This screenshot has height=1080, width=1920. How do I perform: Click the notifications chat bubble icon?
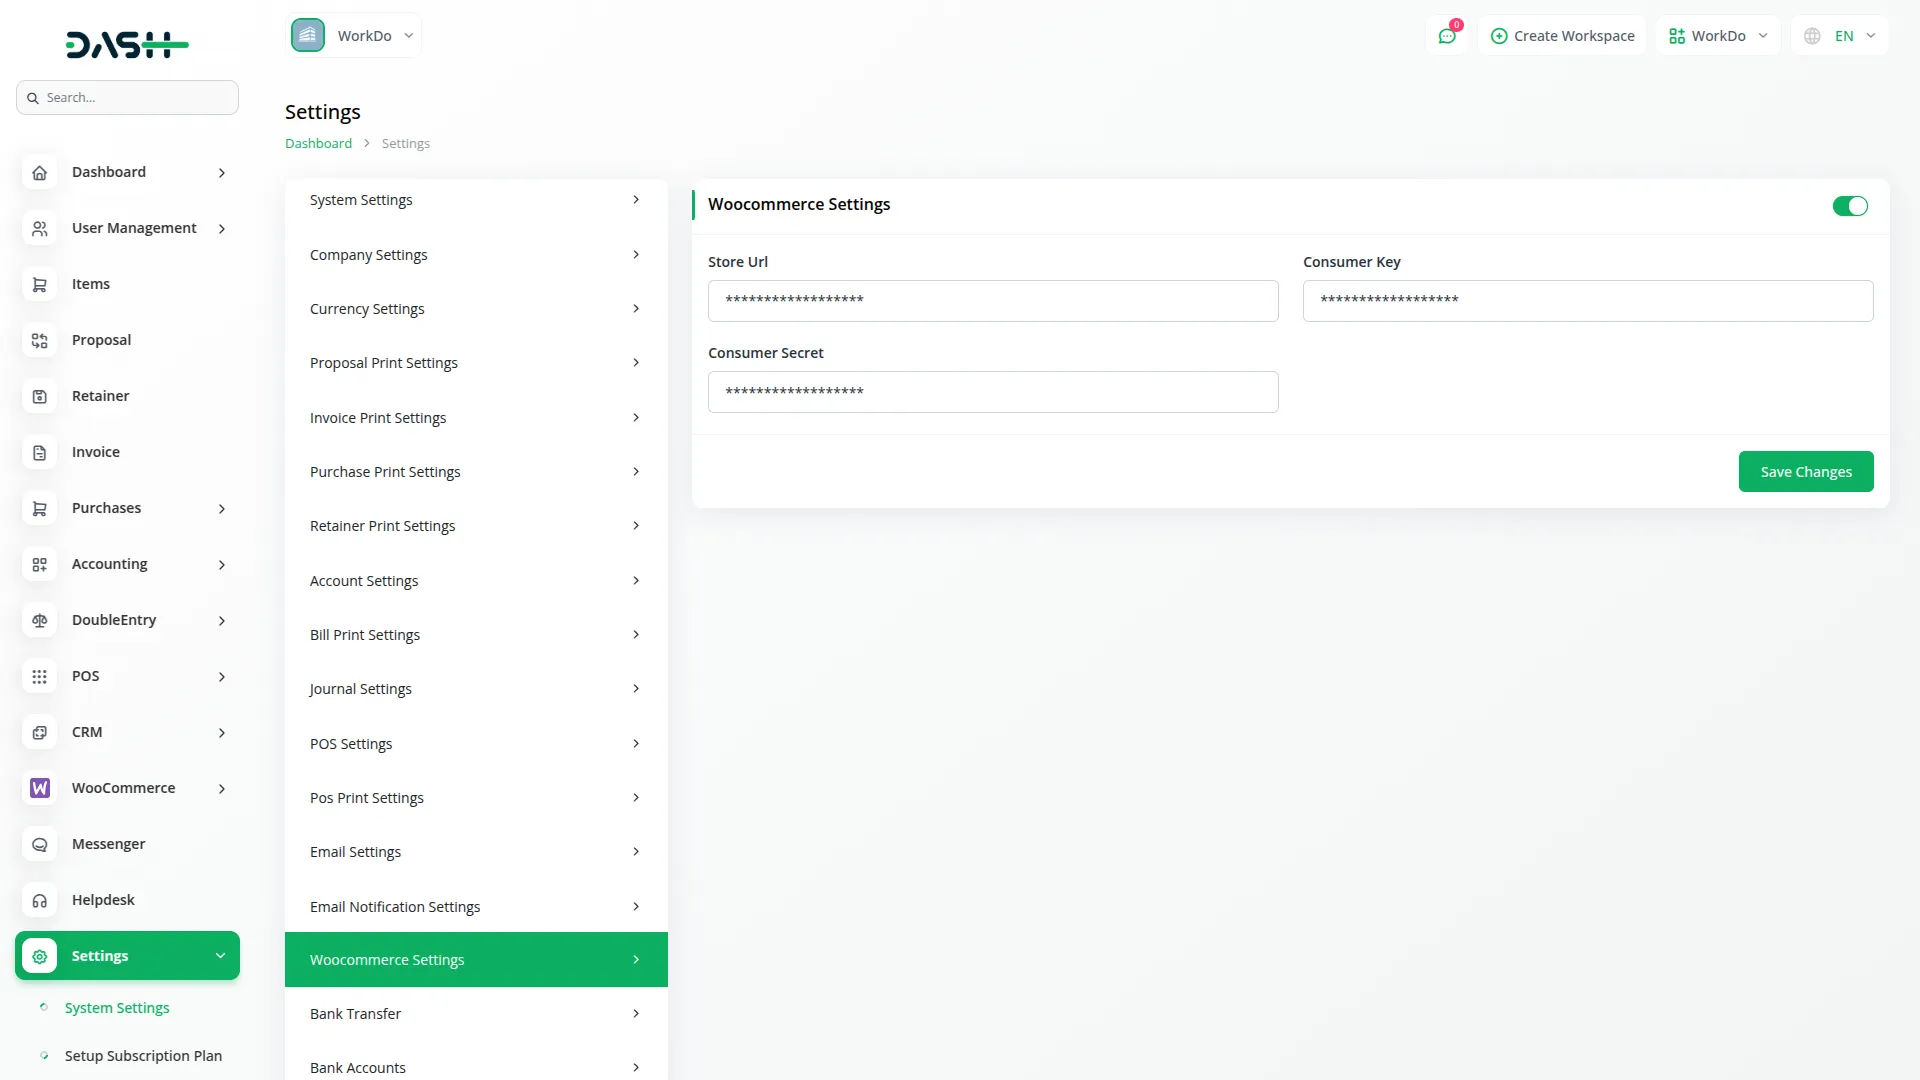1447,35
